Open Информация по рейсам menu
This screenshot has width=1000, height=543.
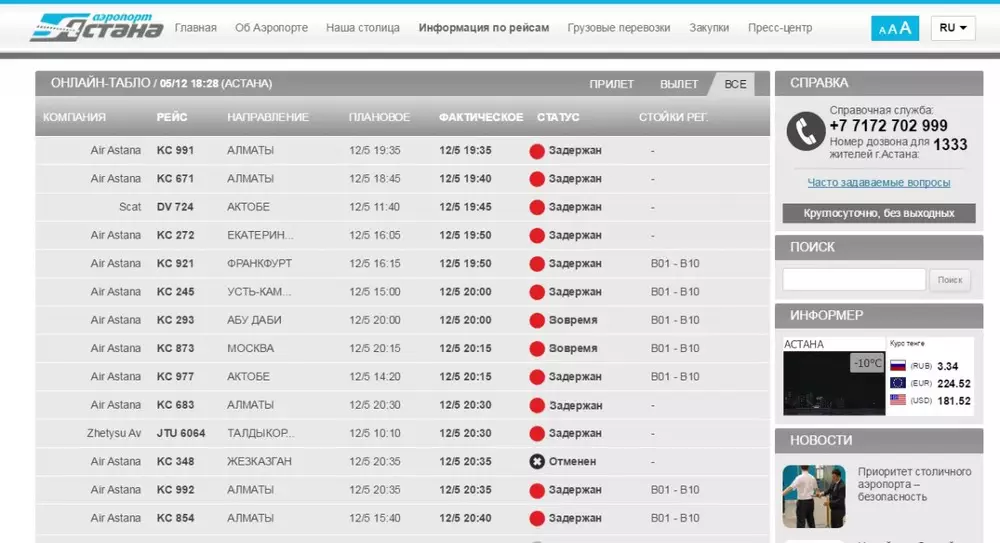[x=484, y=28]
